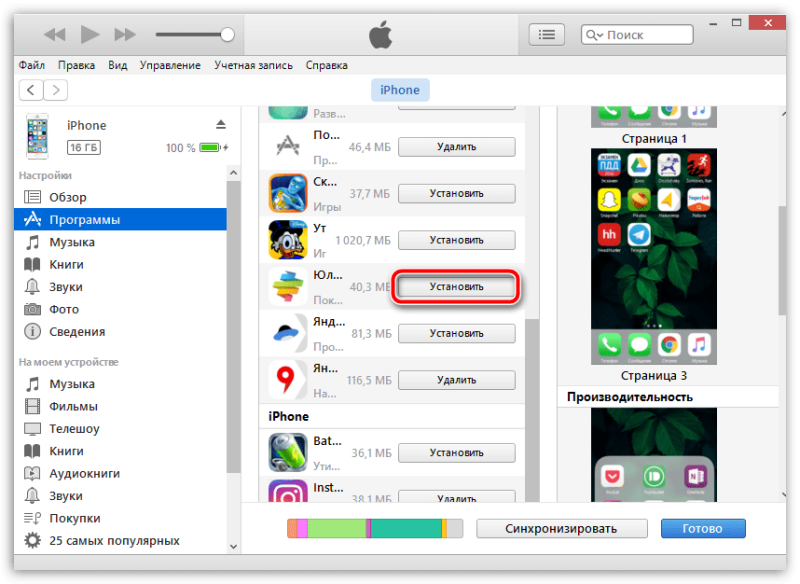
Task: Click Установить for the 81,3 МБ Янд app
Action: (x=457, y=334)
